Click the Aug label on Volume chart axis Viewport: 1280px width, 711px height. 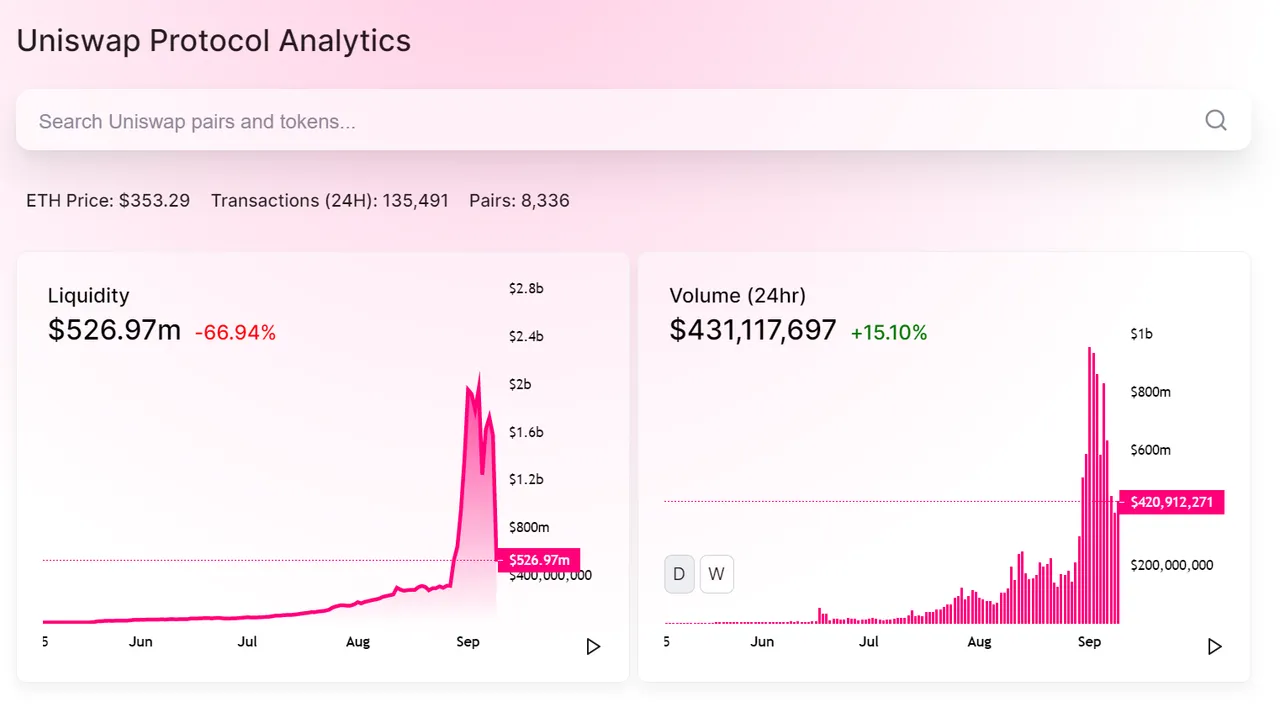(x=979, y=642)
